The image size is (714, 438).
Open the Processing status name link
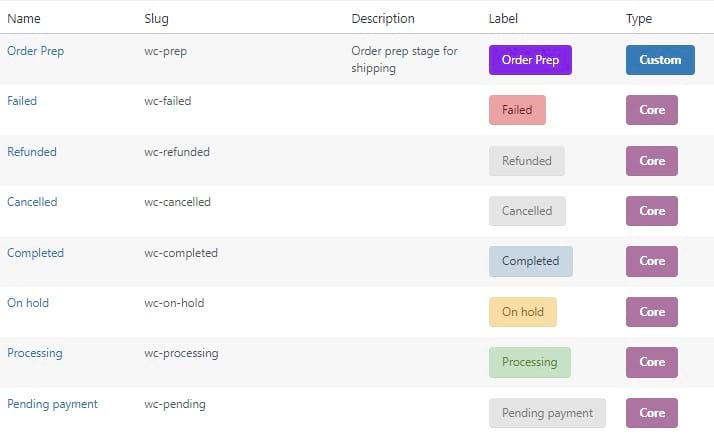click(35, 353)
